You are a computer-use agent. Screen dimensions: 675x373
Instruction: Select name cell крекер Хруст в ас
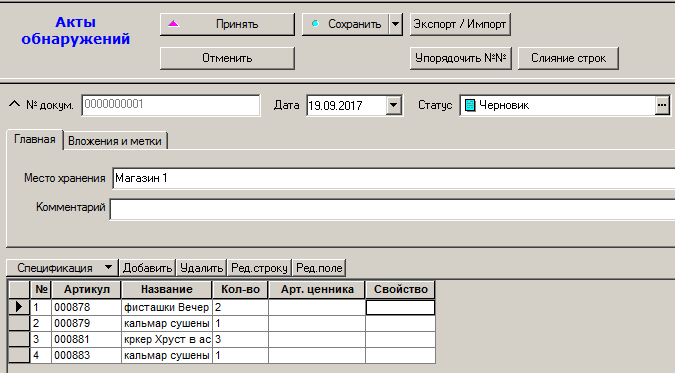pos(167,339)
